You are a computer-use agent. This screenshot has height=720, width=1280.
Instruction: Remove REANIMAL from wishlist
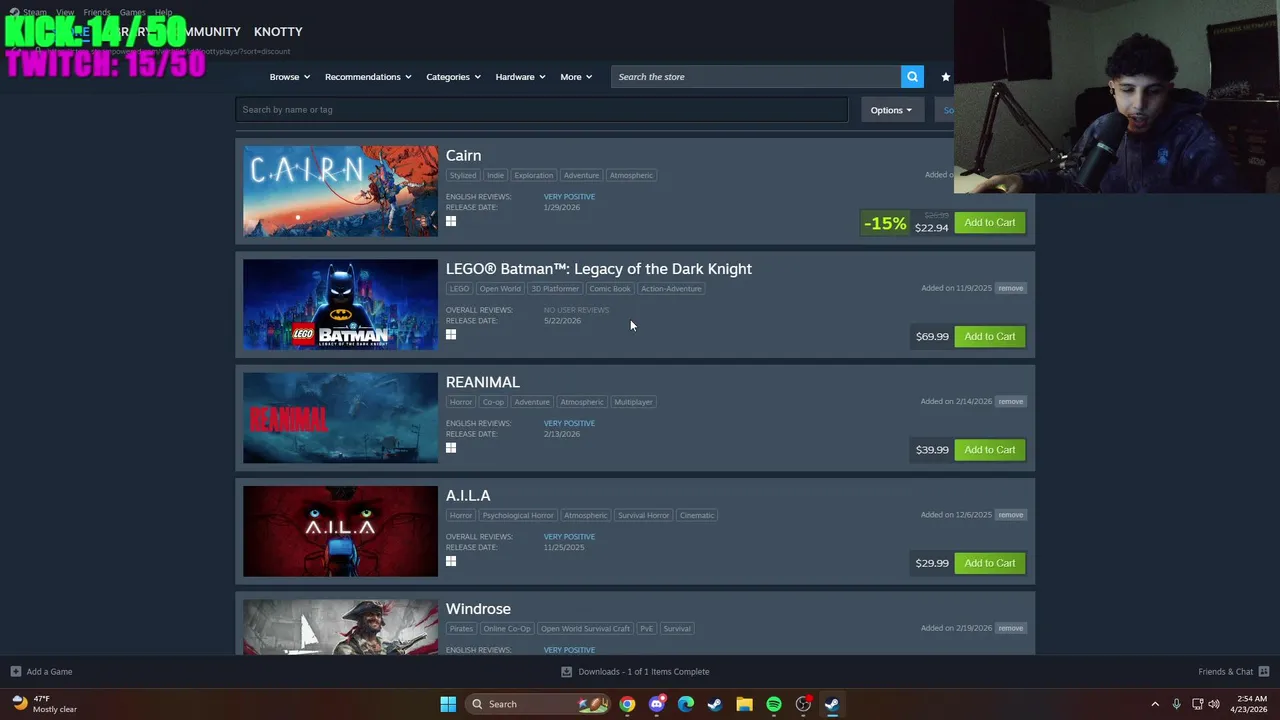(1010, 401)
